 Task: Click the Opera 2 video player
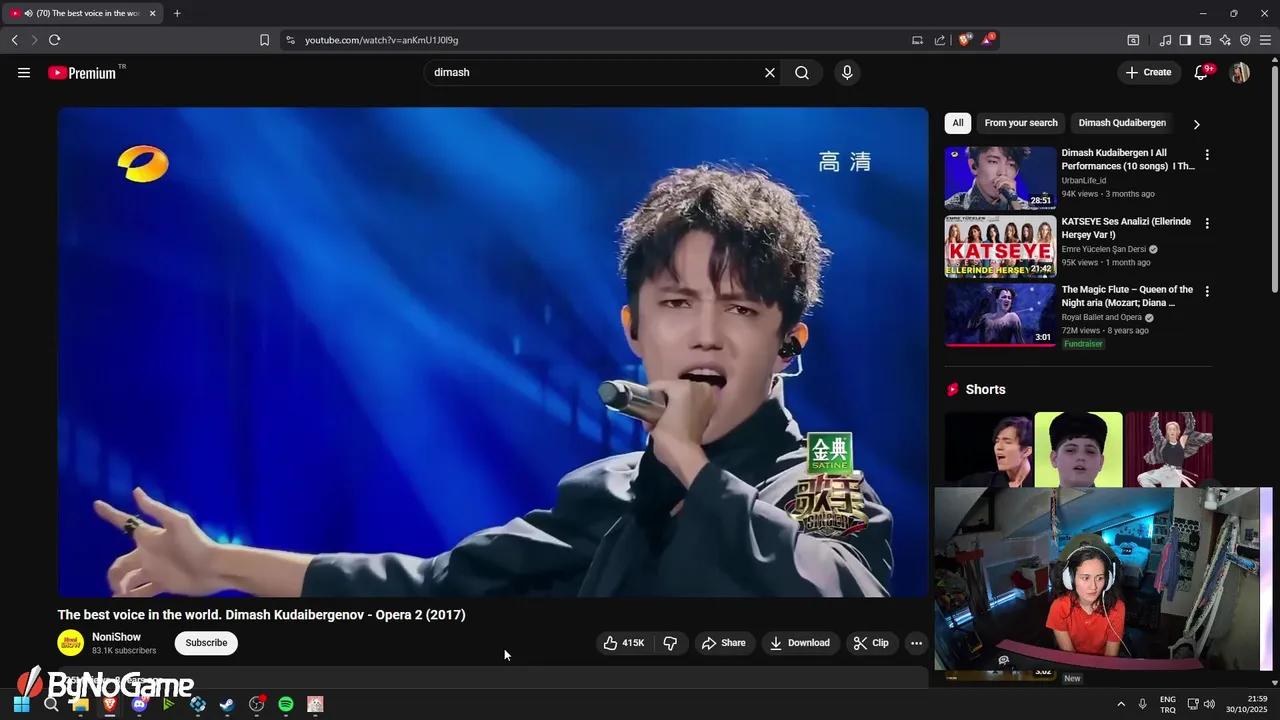pyautogui.click(x=493, y=352)
